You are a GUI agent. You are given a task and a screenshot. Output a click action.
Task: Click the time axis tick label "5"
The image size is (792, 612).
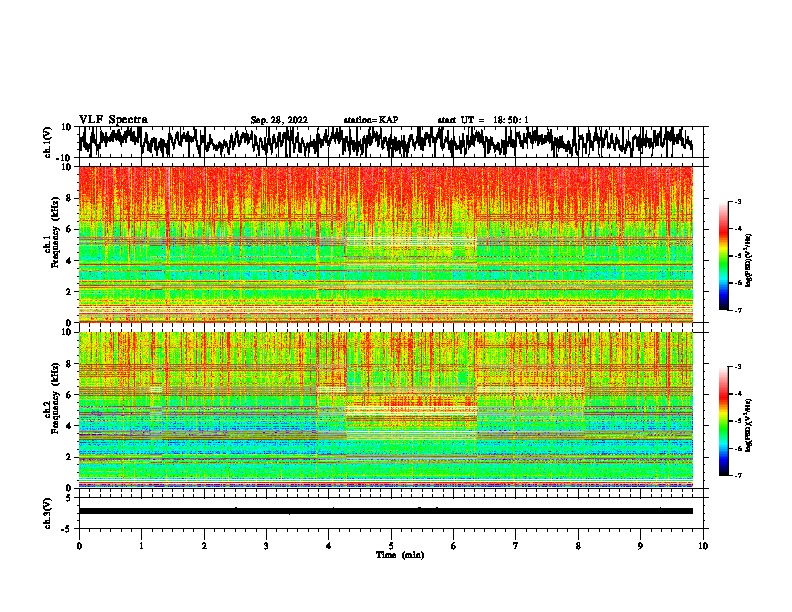click(391, 546)
